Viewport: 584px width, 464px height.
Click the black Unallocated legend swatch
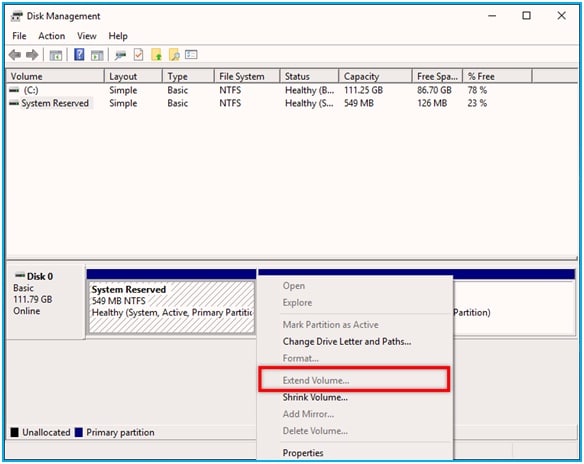15,432
